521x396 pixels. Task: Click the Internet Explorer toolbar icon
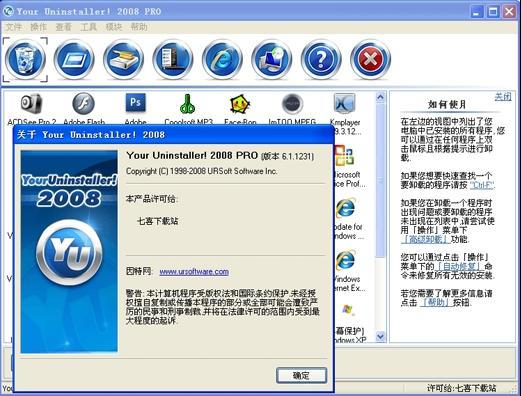click(222, 59)
